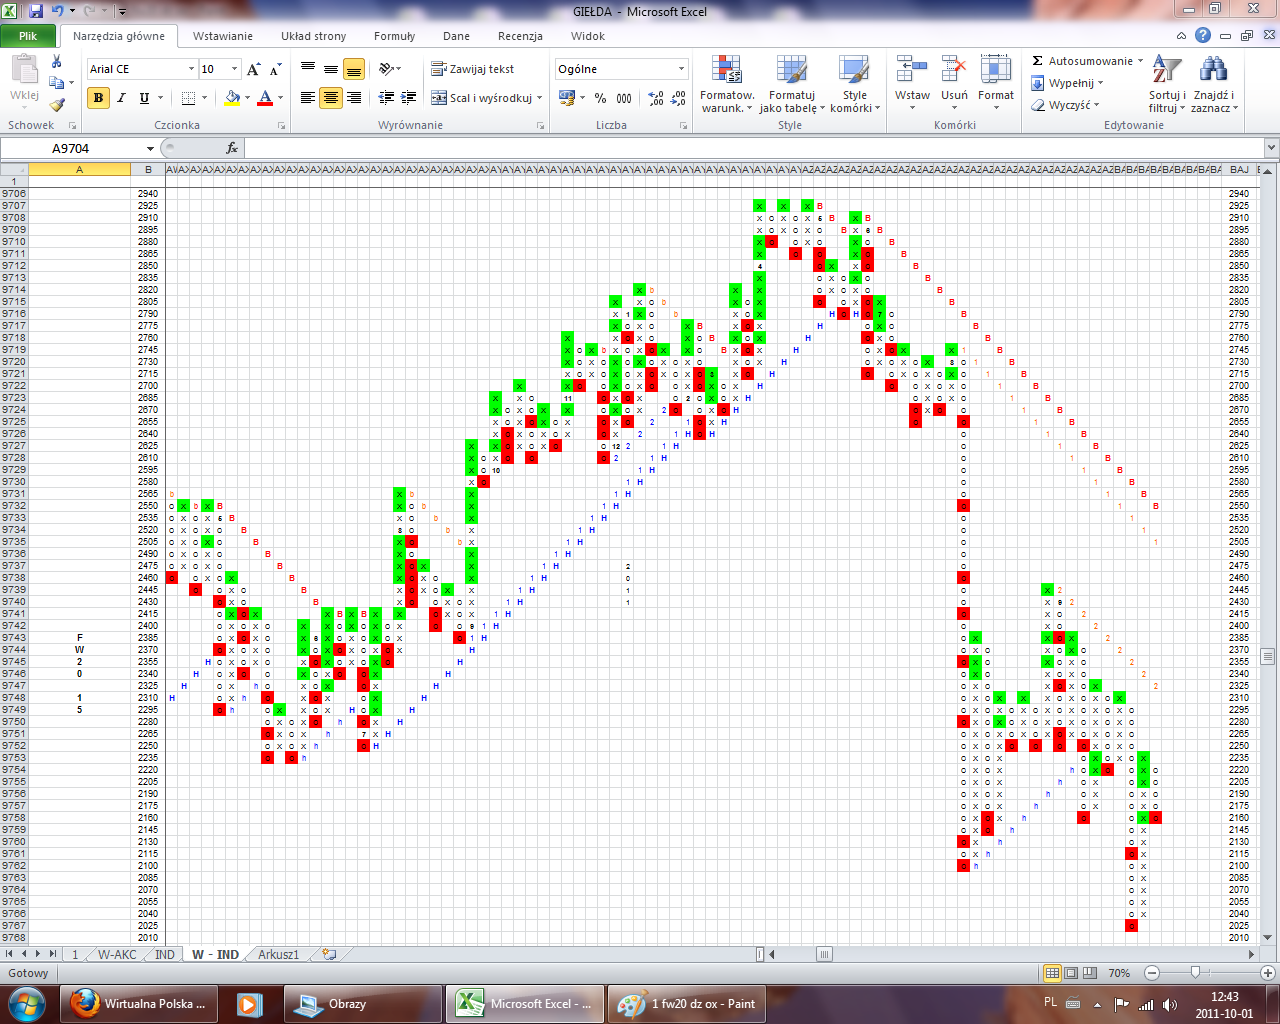The image size is (1280, 1024).
Task: Toggle bottom vertical alignment
Action: tap(354, 69)
